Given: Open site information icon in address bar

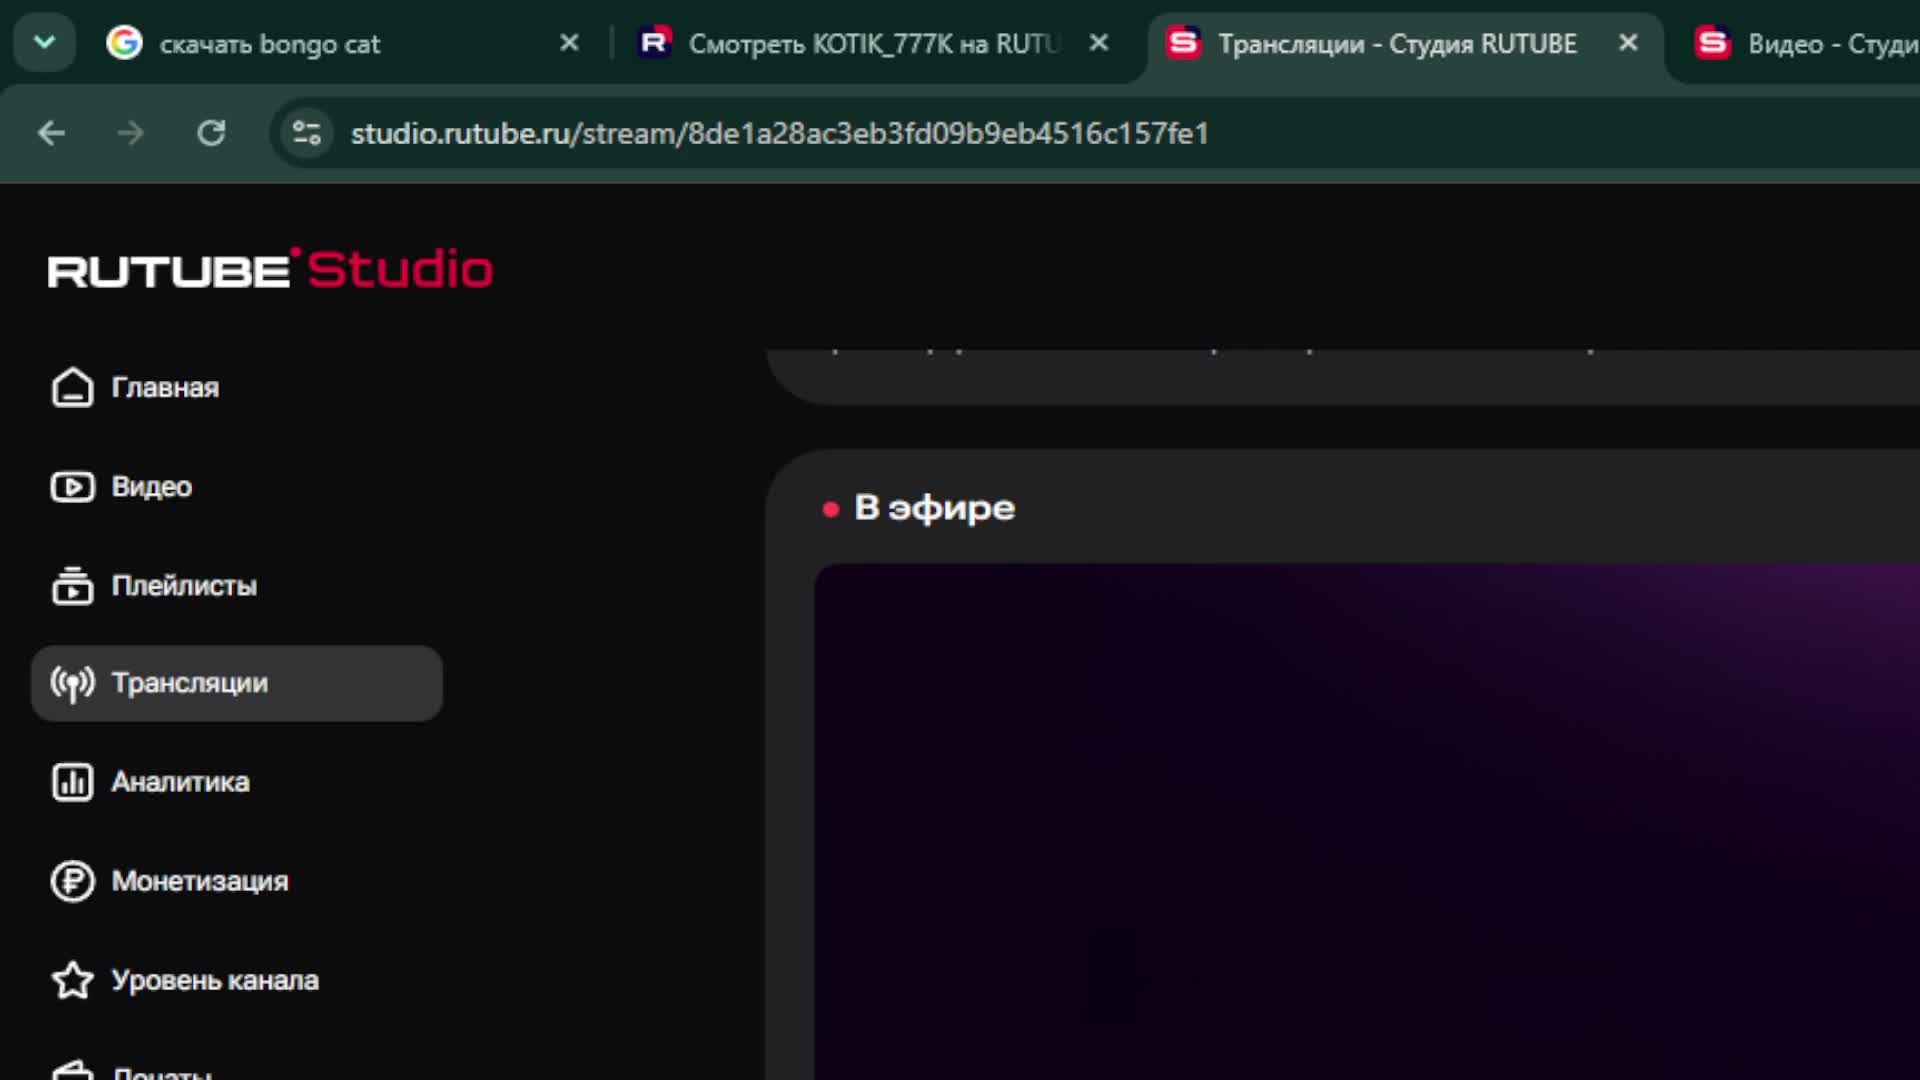Looking at the screenshot, I should tap(306, 133).
